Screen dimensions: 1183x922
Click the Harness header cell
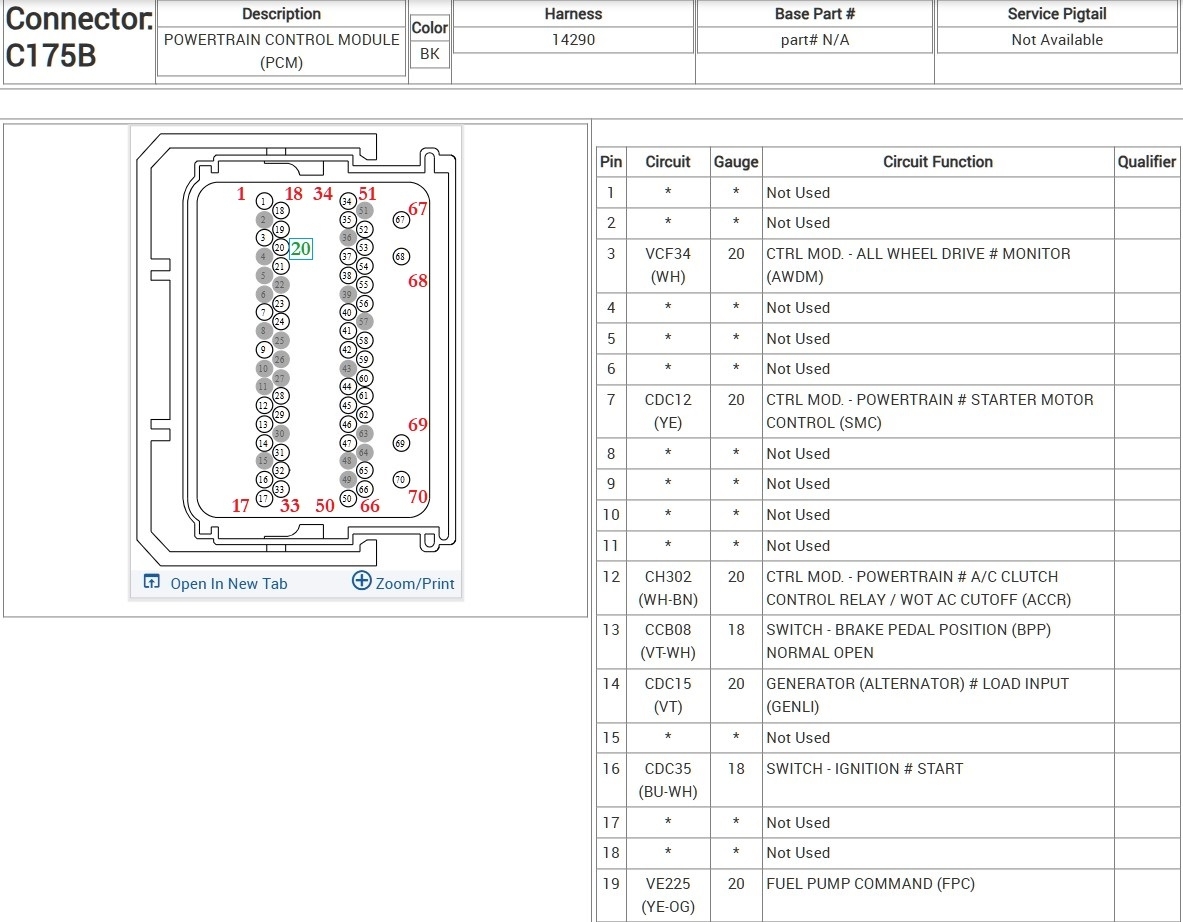click(x=573, y=14)
